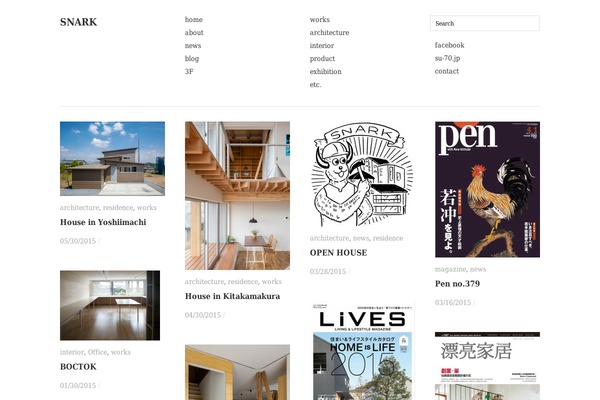Click the SNARK mascot illustration
This screenshot has height=400, width=600.
[362, 174]
